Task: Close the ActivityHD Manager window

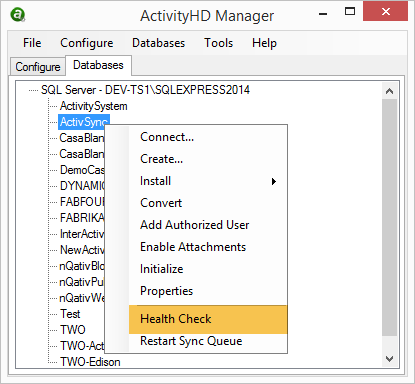Action: [385, 12]
